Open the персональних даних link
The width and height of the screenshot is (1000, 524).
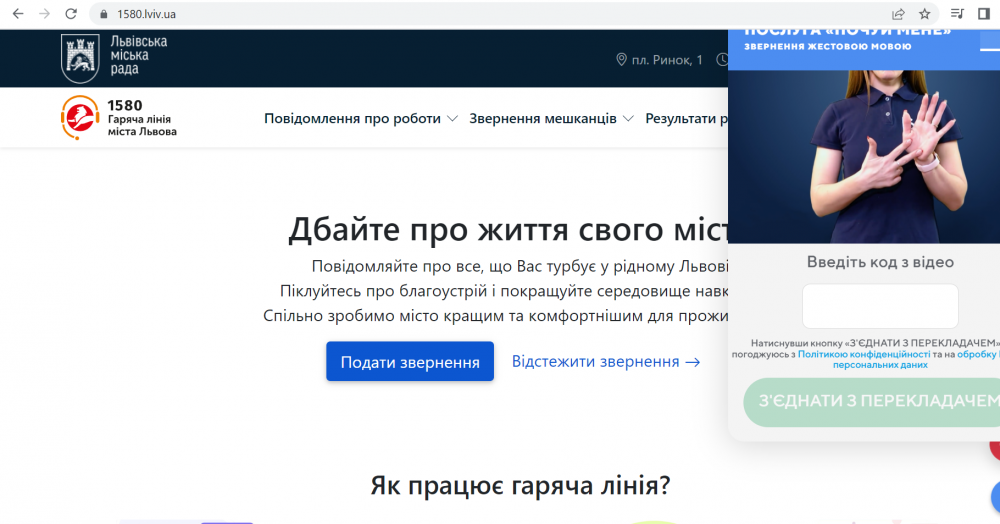tap(880, 365)
